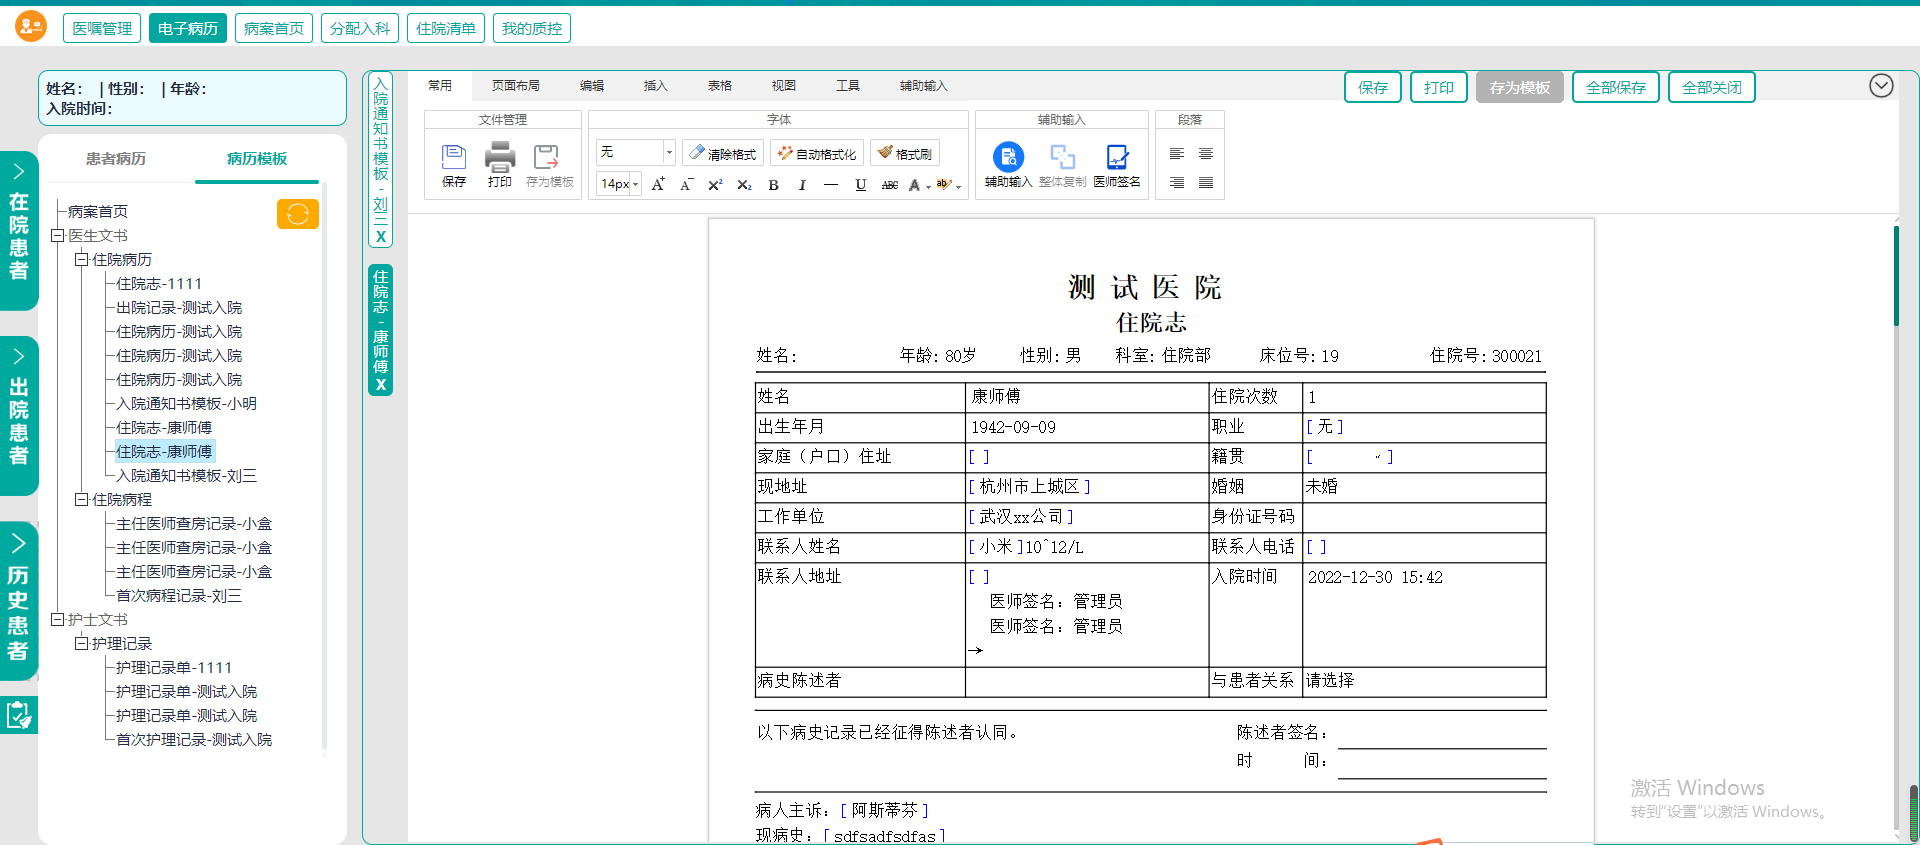Collapse the 护士文书 tree node
Screen dimensions: 1920x845
pyautogui.click(x=58, y=620)
